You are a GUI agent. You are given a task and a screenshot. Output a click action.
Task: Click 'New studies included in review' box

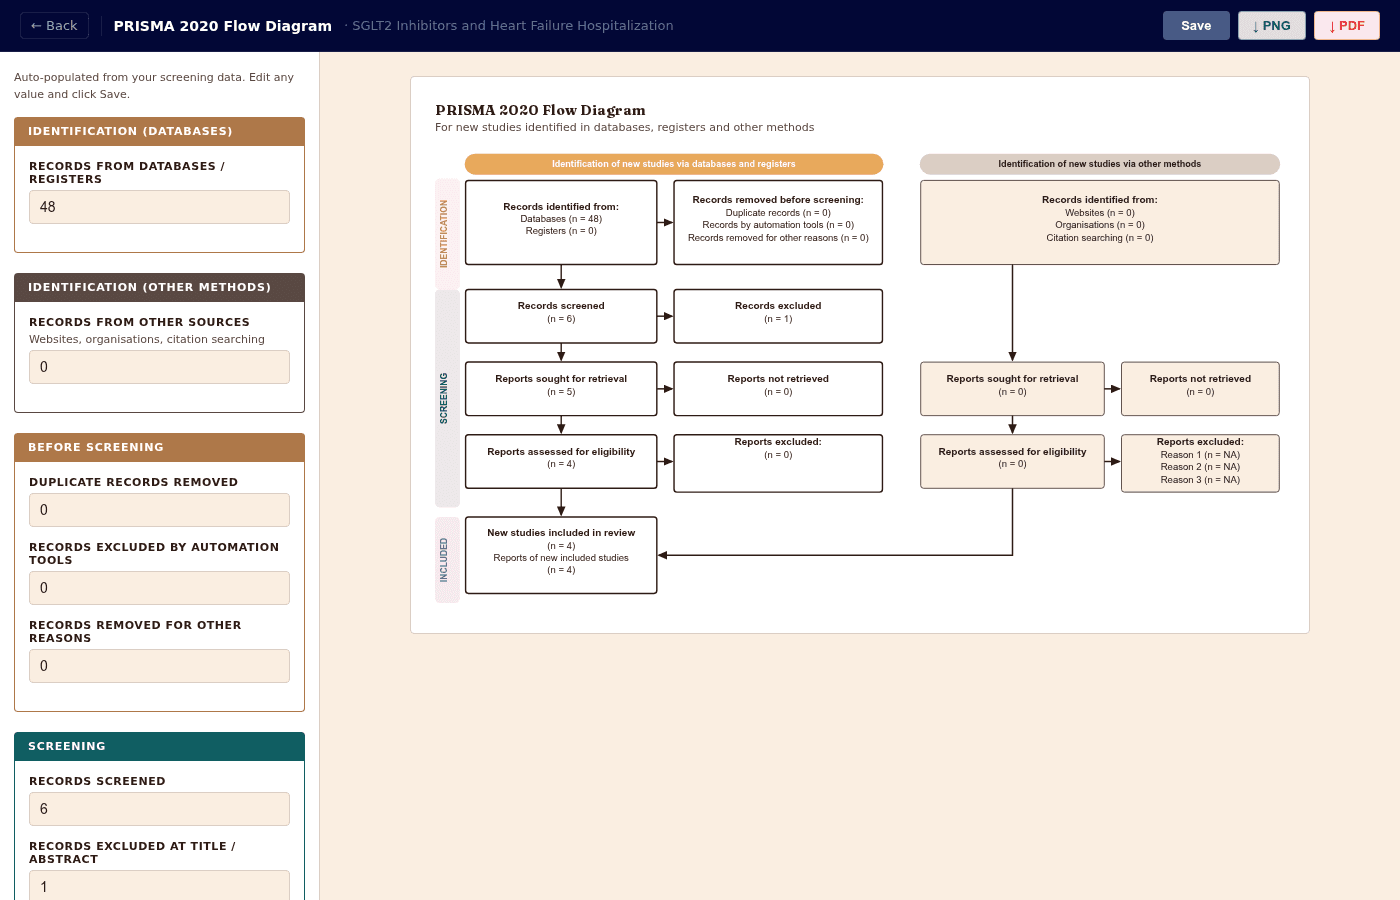coord(561,555)
